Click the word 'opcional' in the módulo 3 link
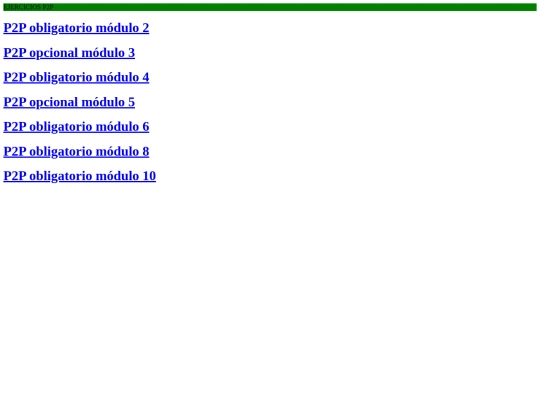540x405 pixels. [x=53, y=53]
